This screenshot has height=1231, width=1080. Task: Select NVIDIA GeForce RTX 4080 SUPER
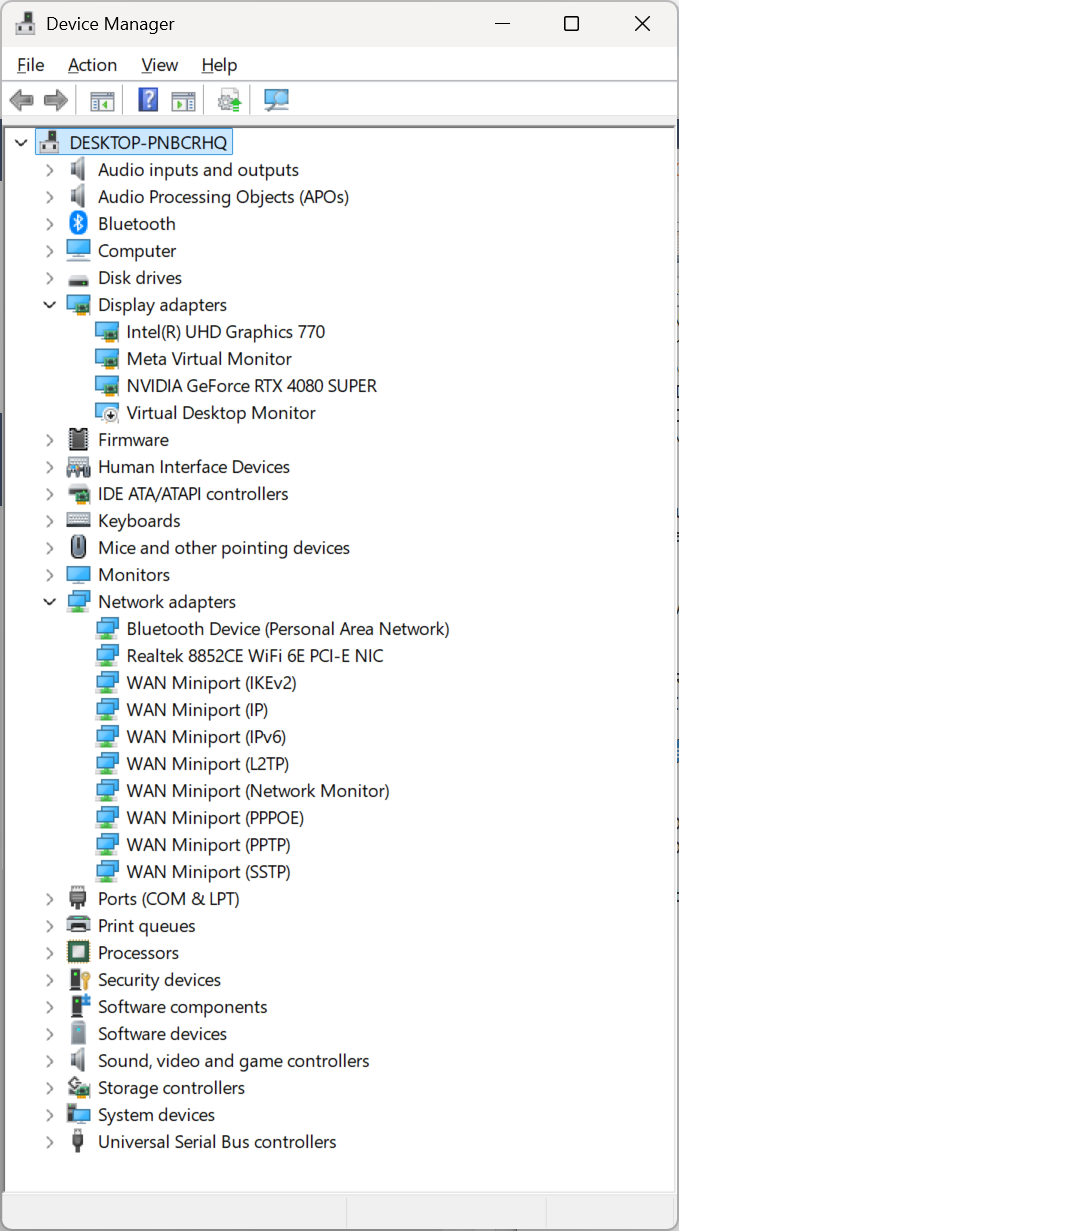pos(251,386)
